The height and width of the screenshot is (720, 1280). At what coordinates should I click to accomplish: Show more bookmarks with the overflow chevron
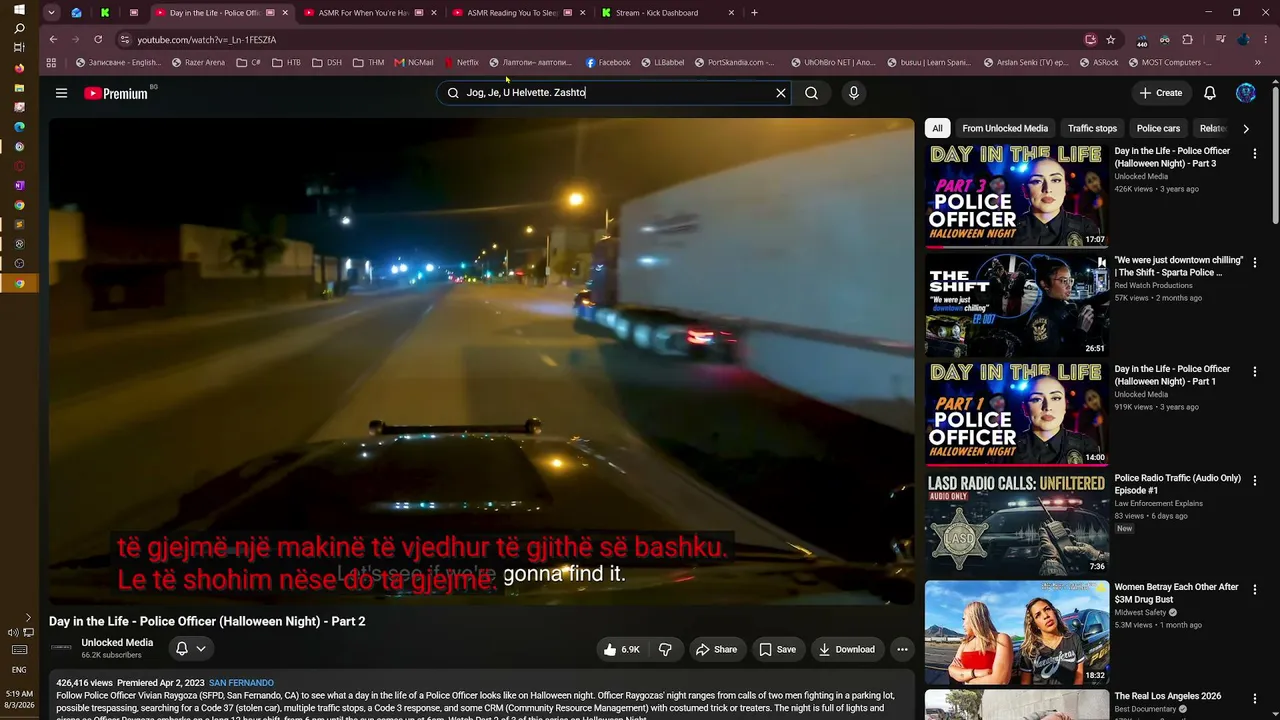[1258, 62]
